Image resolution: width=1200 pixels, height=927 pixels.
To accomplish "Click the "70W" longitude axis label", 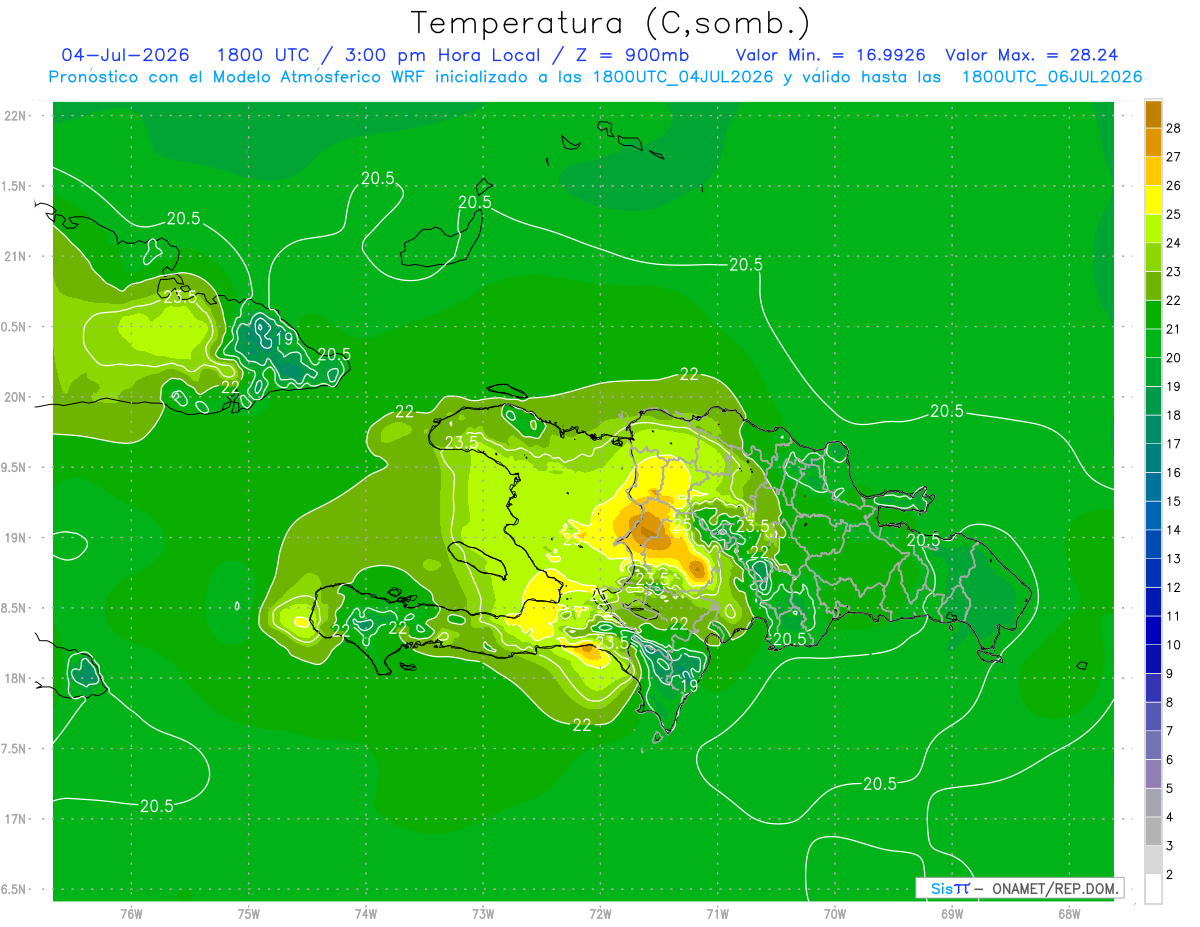I will coord(835,913).
